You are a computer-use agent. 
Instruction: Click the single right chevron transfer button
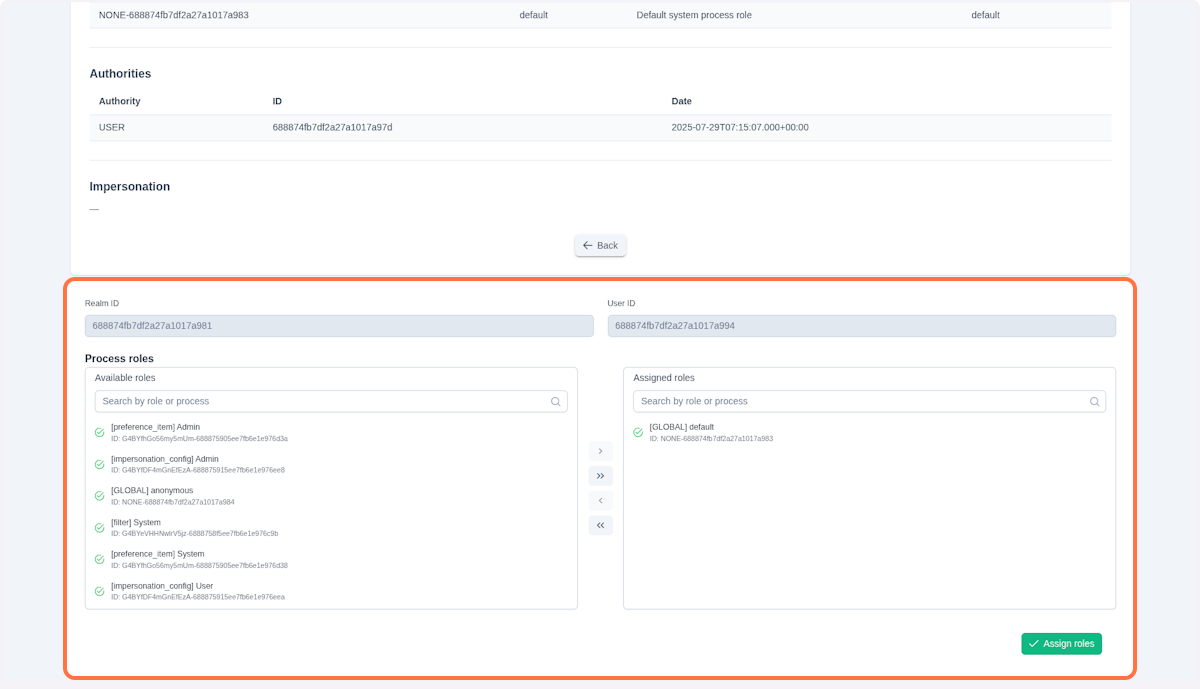click(x=600, y=451)
